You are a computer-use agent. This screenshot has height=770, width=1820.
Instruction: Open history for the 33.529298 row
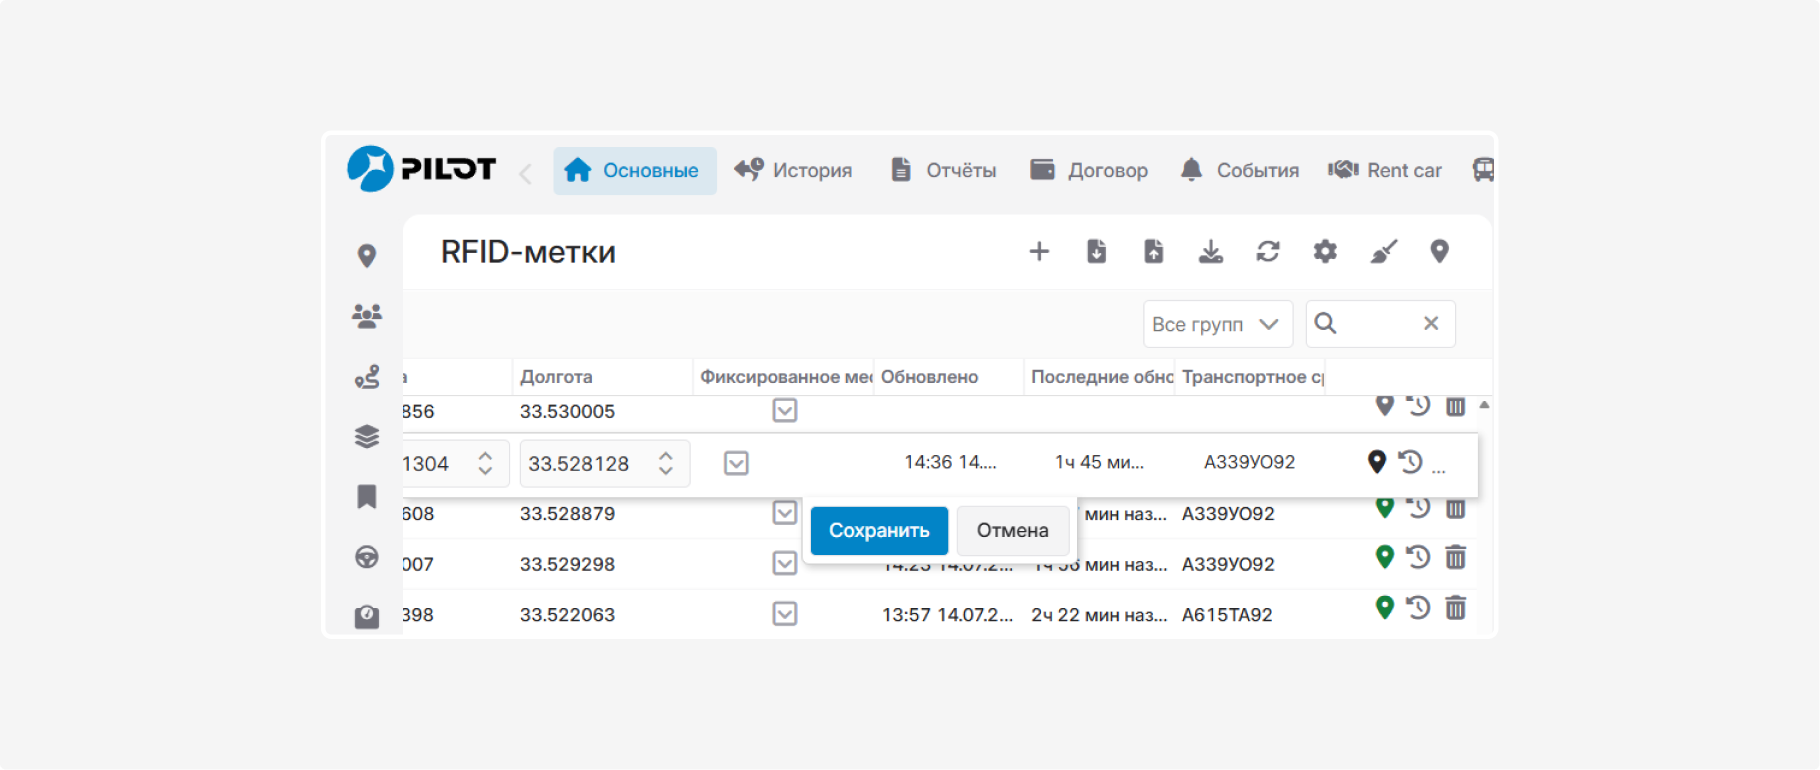point(1418,557)
